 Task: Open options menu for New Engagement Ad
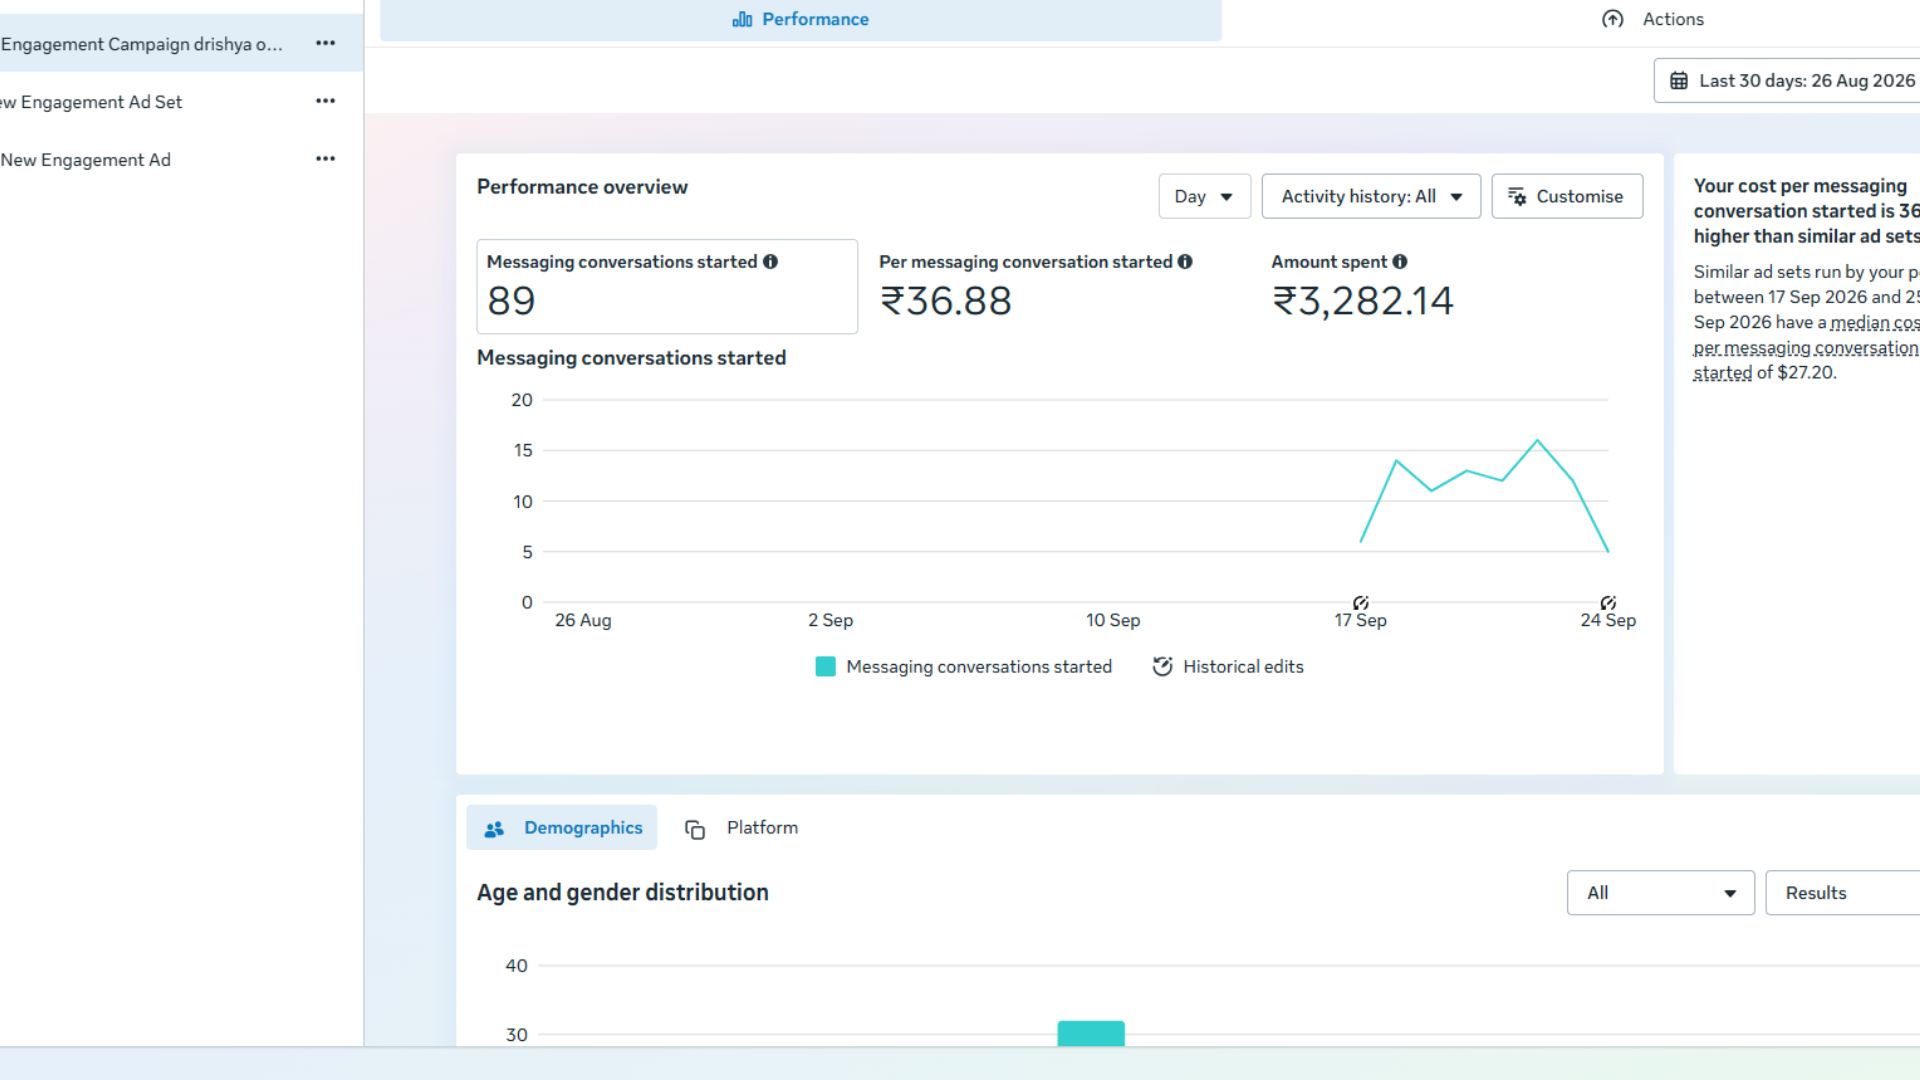325,159
